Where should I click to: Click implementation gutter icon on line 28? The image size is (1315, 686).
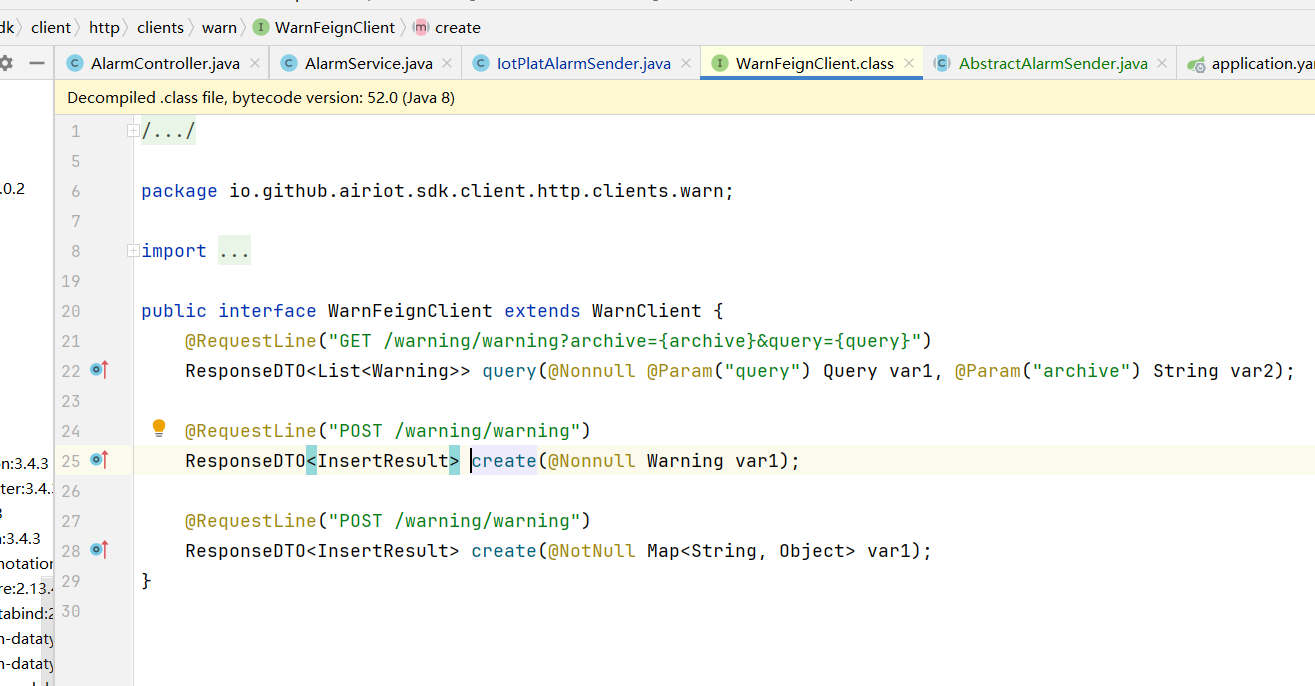(x=98, y=550)
